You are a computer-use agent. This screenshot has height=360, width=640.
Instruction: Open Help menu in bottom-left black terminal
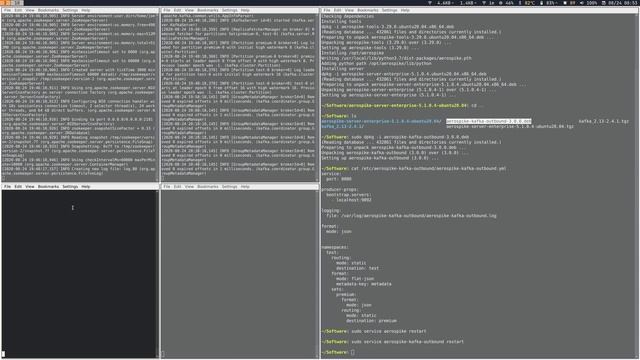(x=85, y=187)
